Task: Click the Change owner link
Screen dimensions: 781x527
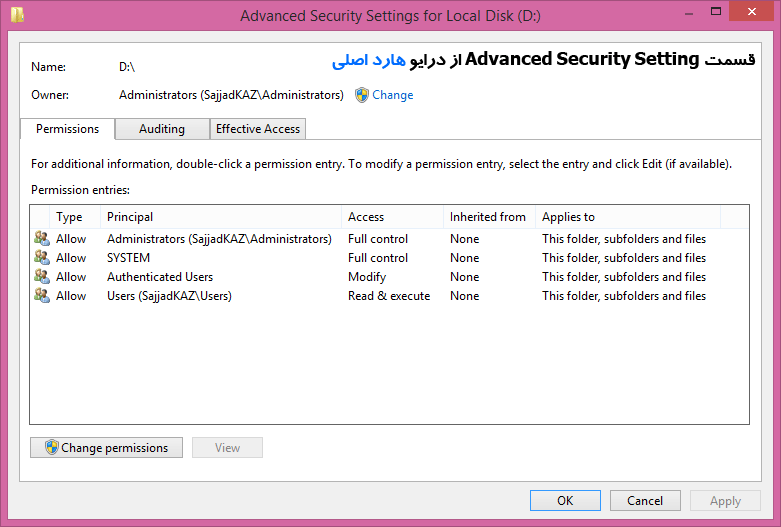Action: click(392, 95)
